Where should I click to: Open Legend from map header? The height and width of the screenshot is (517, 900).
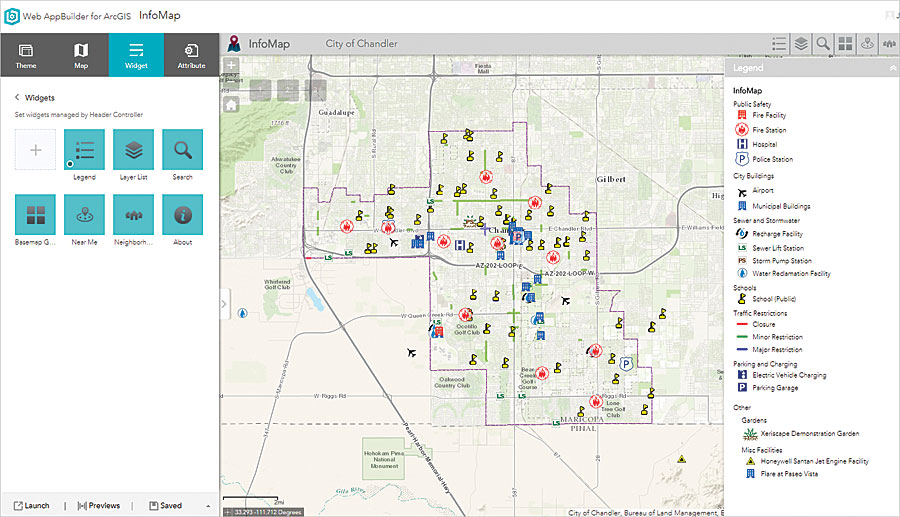[x=779, y=44]
